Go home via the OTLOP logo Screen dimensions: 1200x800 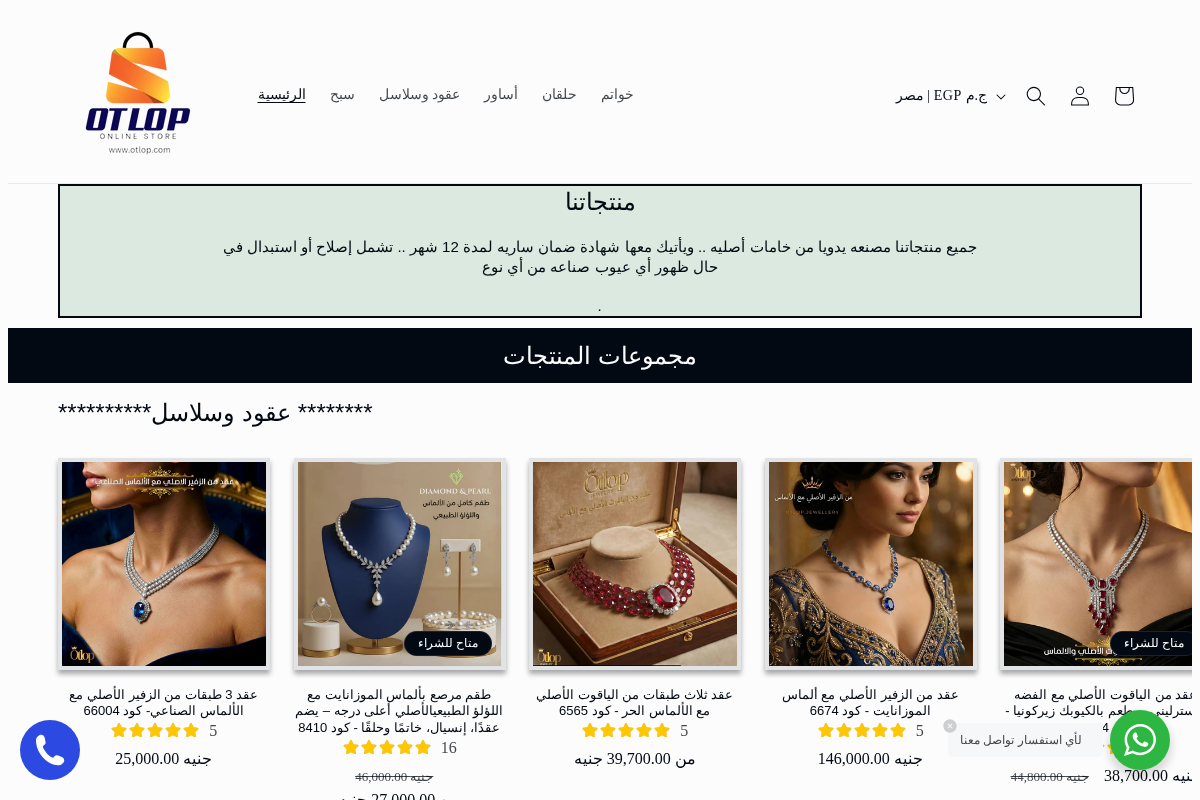coord(138,94)
